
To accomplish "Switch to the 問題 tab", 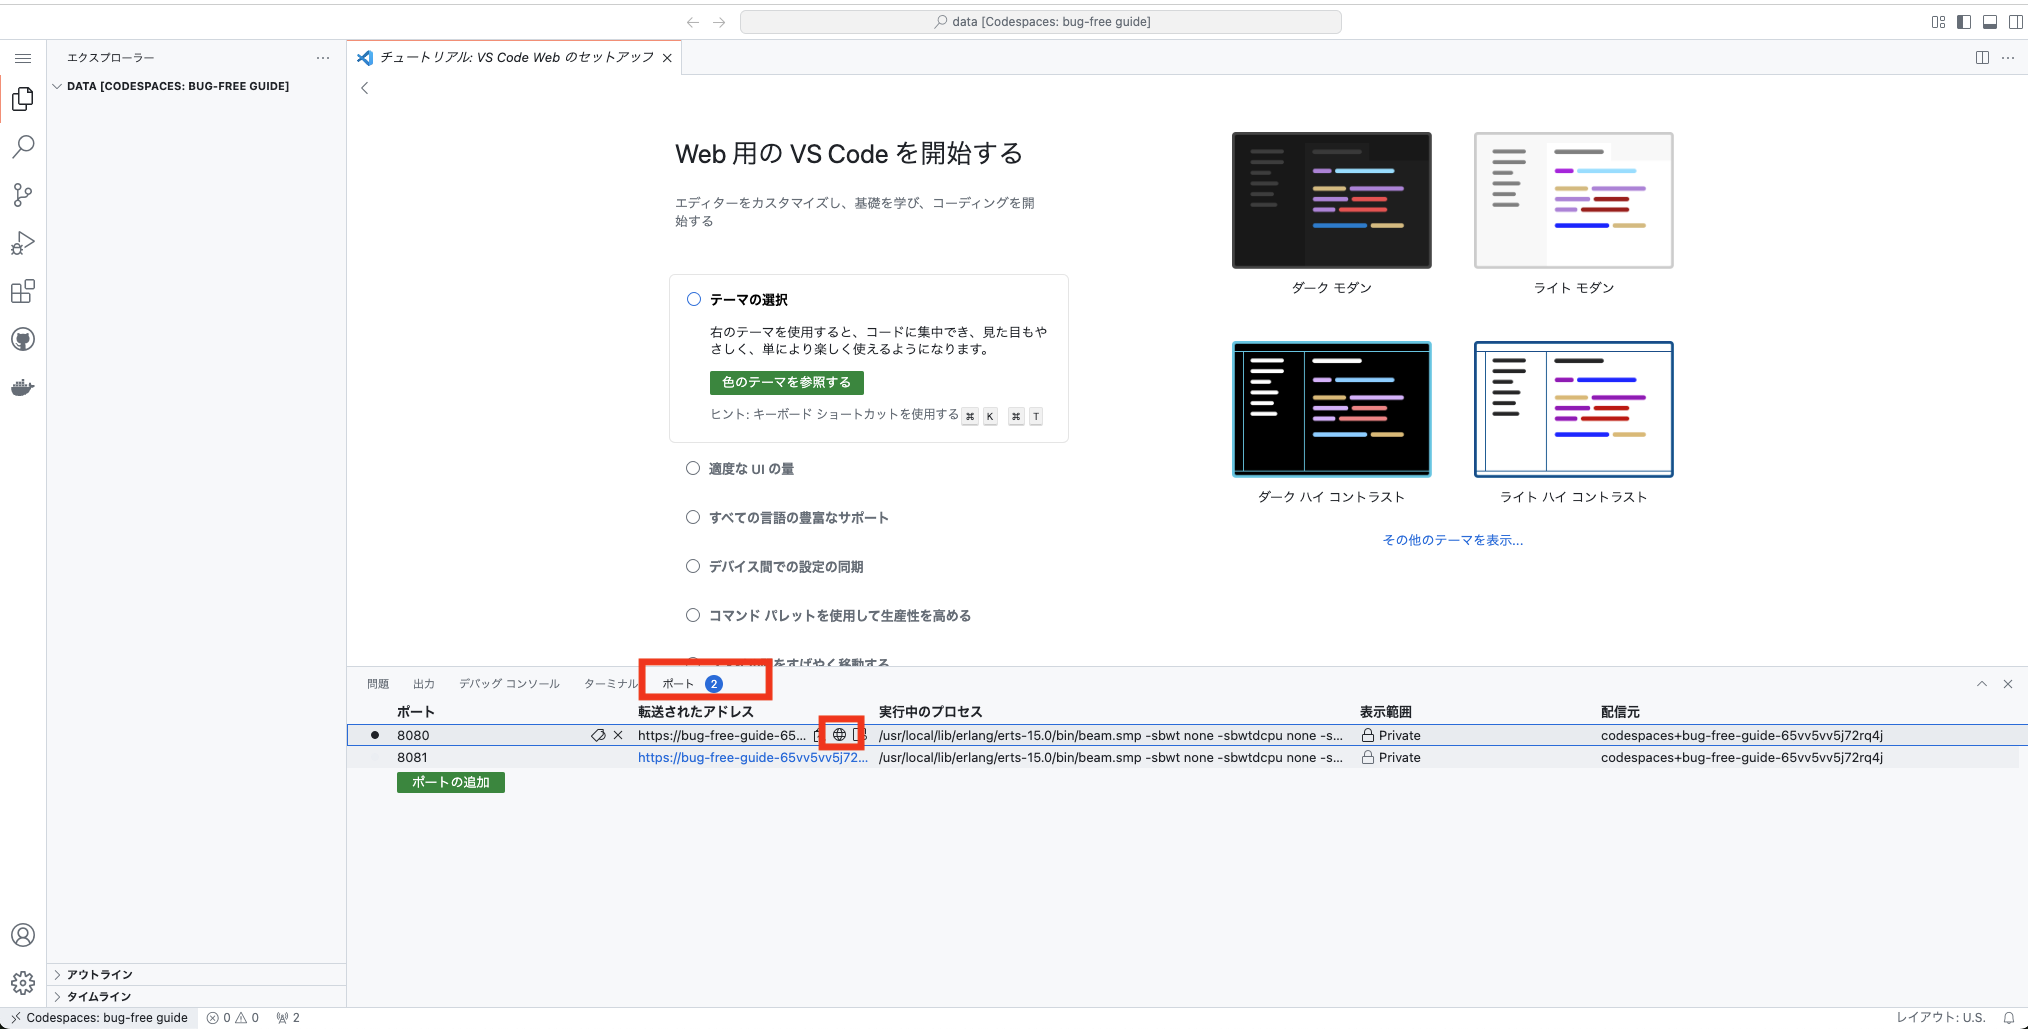I will coord(378,683).
